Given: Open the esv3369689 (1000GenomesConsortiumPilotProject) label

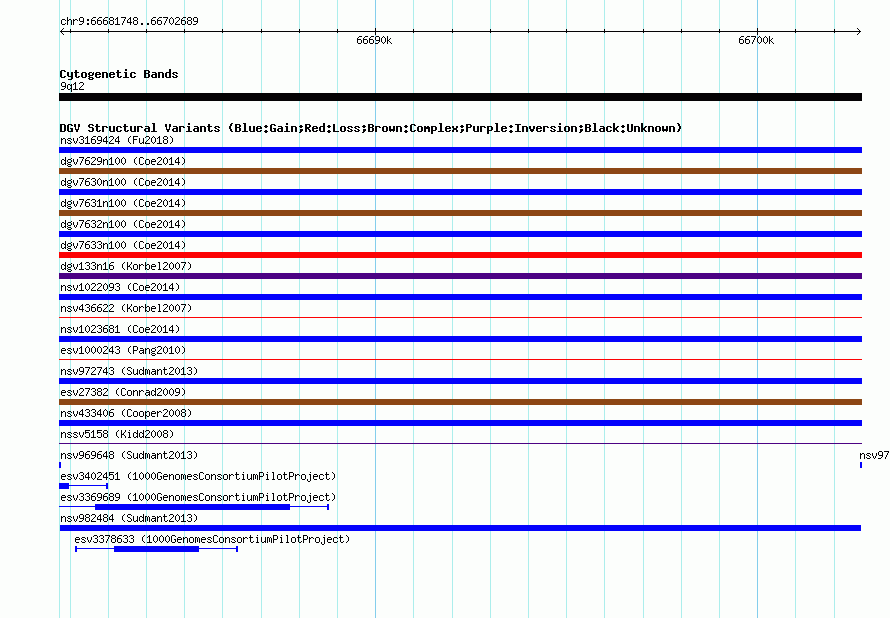Looking at the screenshot, I should (198, 497).
